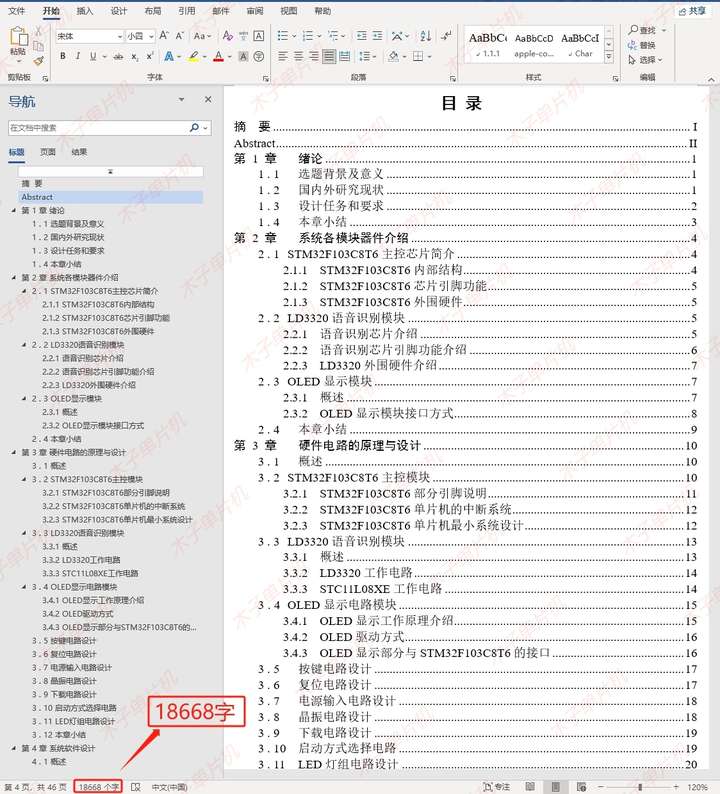This screenshot has height=794, width=720.
Task: Increase font size with the grow font icon
Action: click(164, 35)
